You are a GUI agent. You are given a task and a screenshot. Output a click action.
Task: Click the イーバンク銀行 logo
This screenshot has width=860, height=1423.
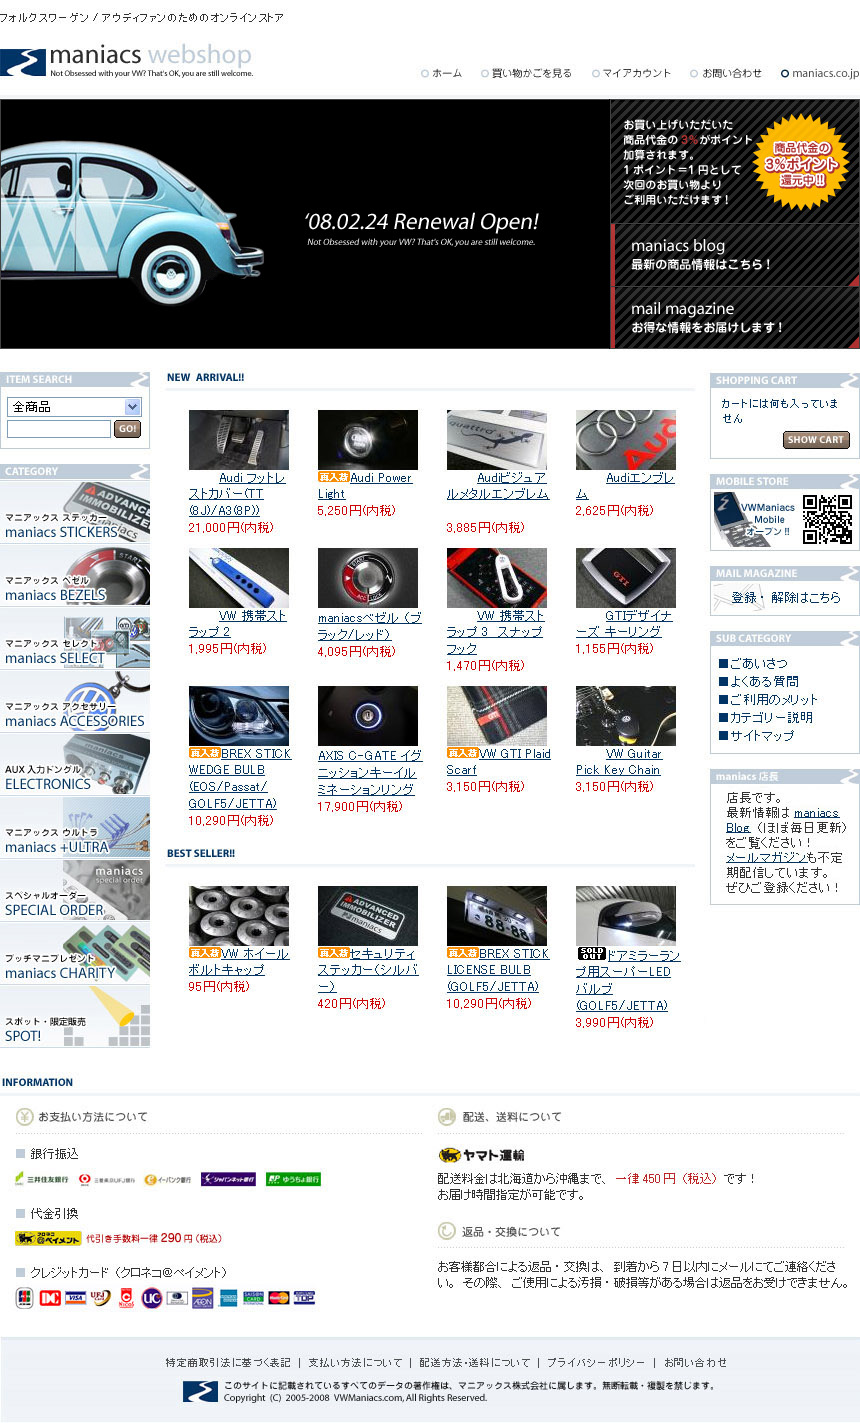tap(168, 1179)
